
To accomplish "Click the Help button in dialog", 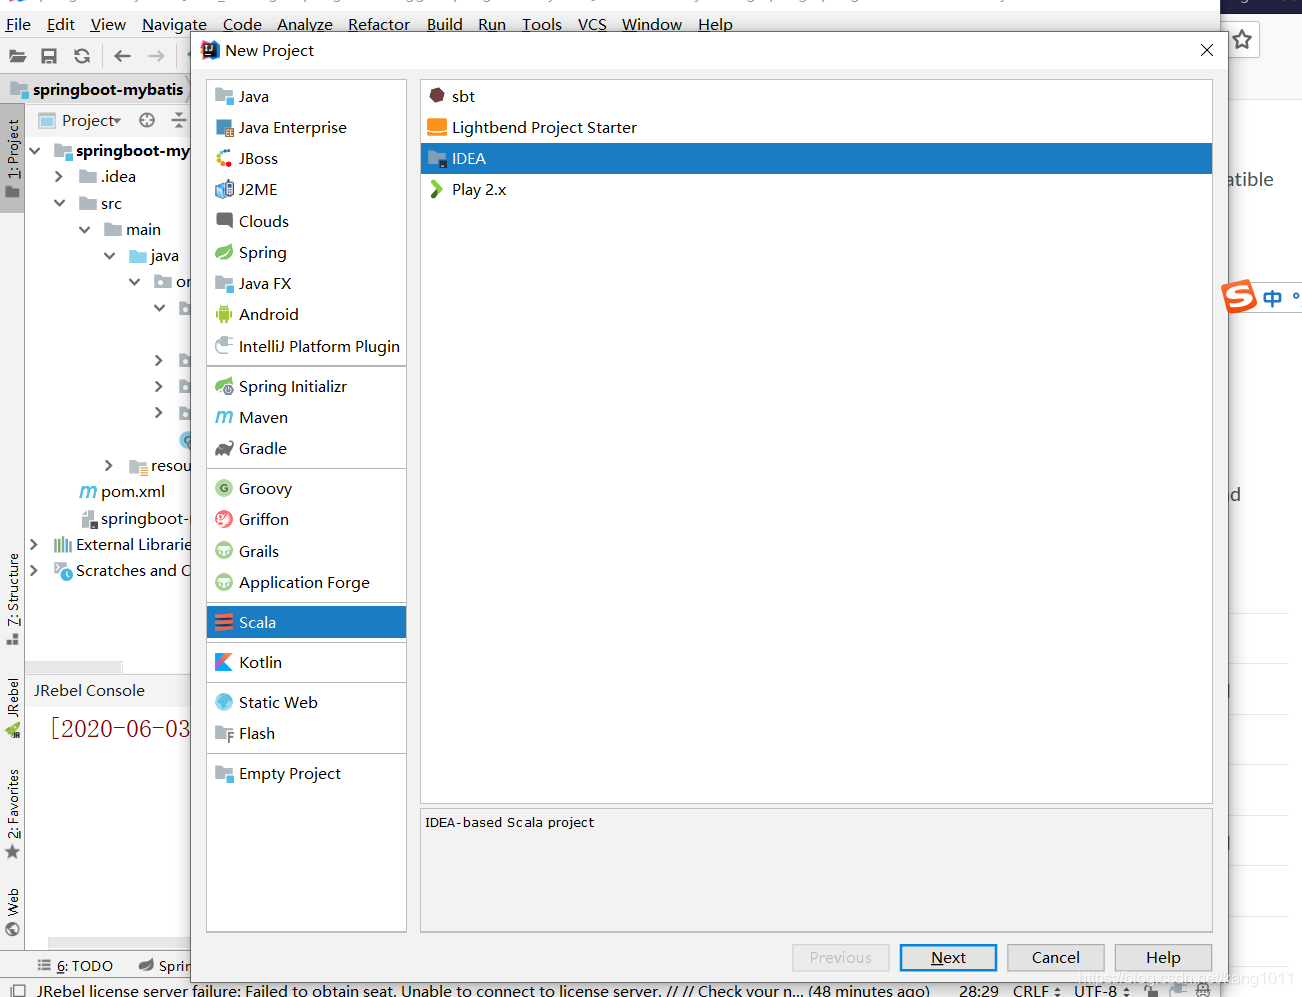I will [x=1163, y=957].
